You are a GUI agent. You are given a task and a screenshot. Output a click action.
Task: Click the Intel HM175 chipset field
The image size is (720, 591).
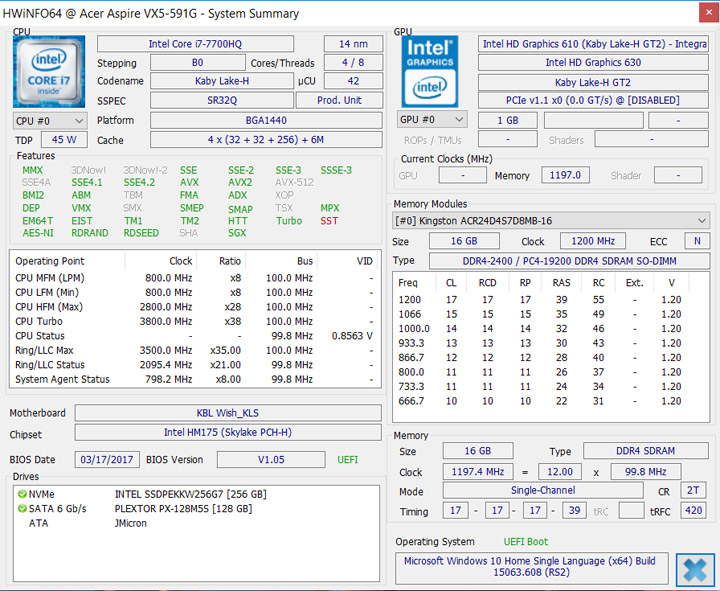(x=228, y=433)
